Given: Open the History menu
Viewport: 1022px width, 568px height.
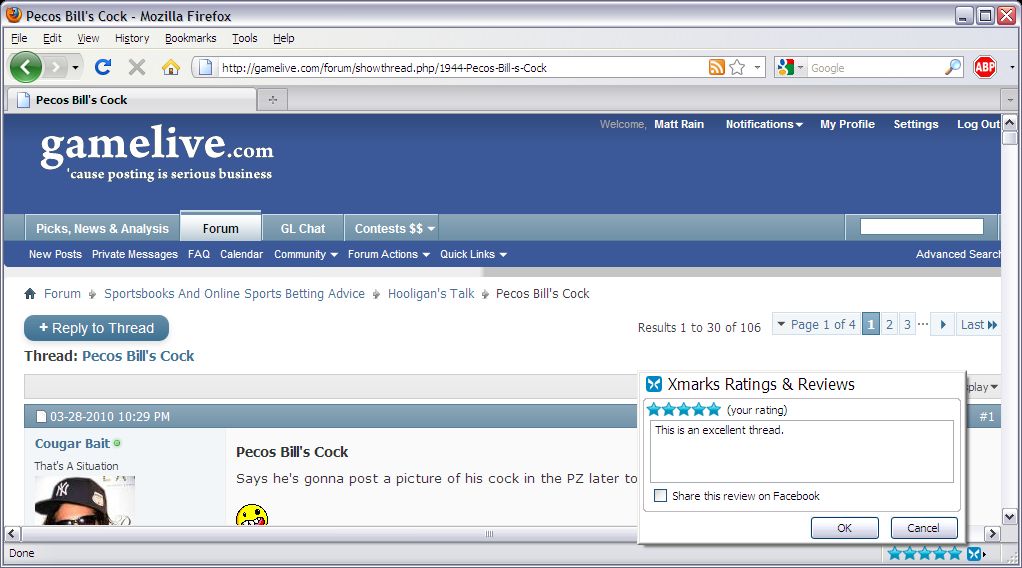Looking at the screenshot, I should coord(132,38).
